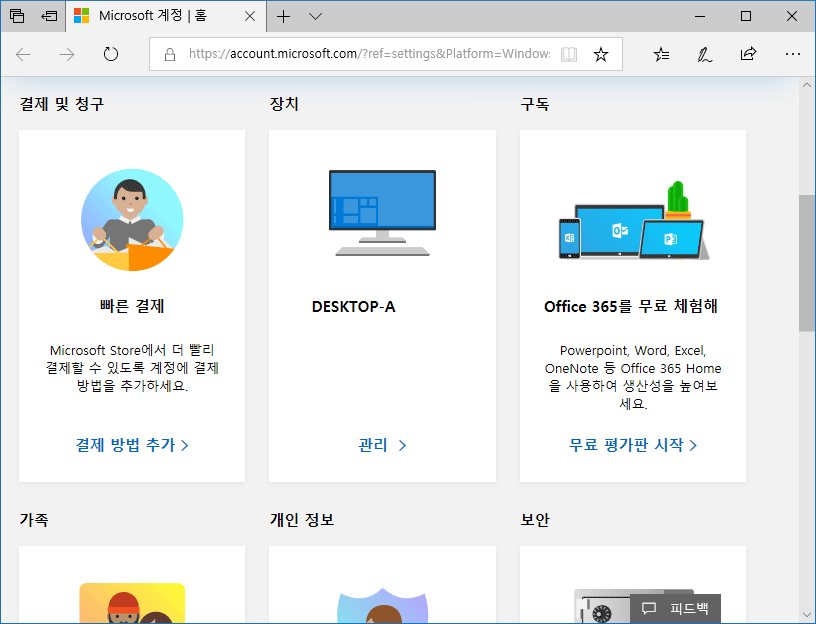Close the Microsoft 계정 tab

250,16
